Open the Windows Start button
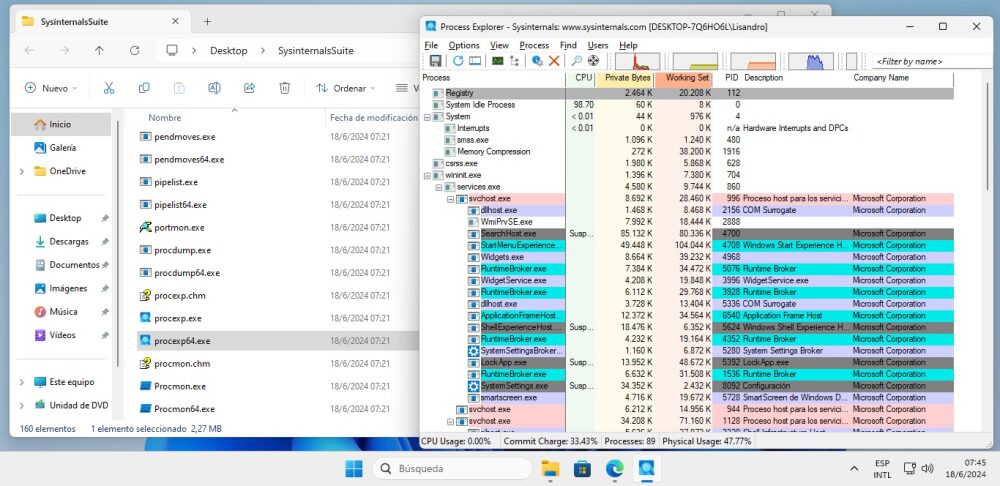Screen dimensions: 1000x486 (x=354, y=469)
